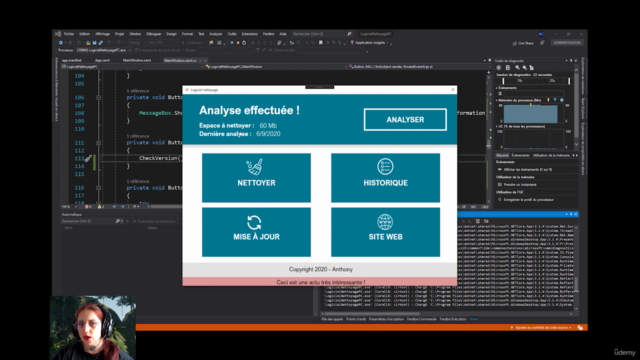The width and height of the screenshot is (640, 360).
Task: Switch to the Pile des appels tab
Action: (332, 319)
